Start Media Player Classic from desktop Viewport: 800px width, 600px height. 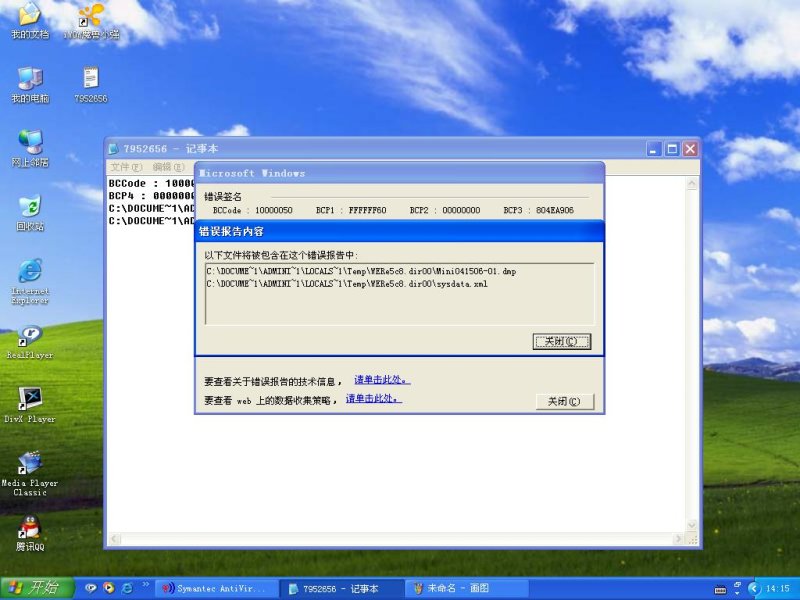(x=29, y=464)
